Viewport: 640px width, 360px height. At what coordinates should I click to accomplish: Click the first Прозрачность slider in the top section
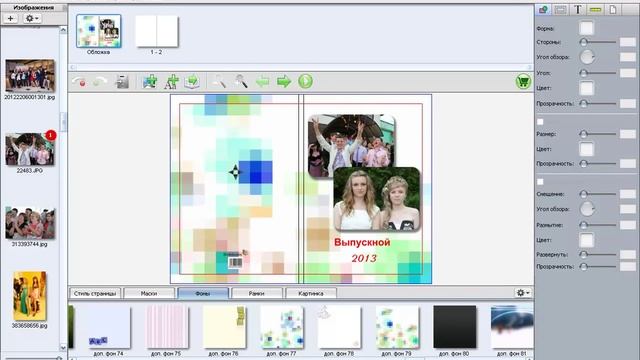coord(598,104)
